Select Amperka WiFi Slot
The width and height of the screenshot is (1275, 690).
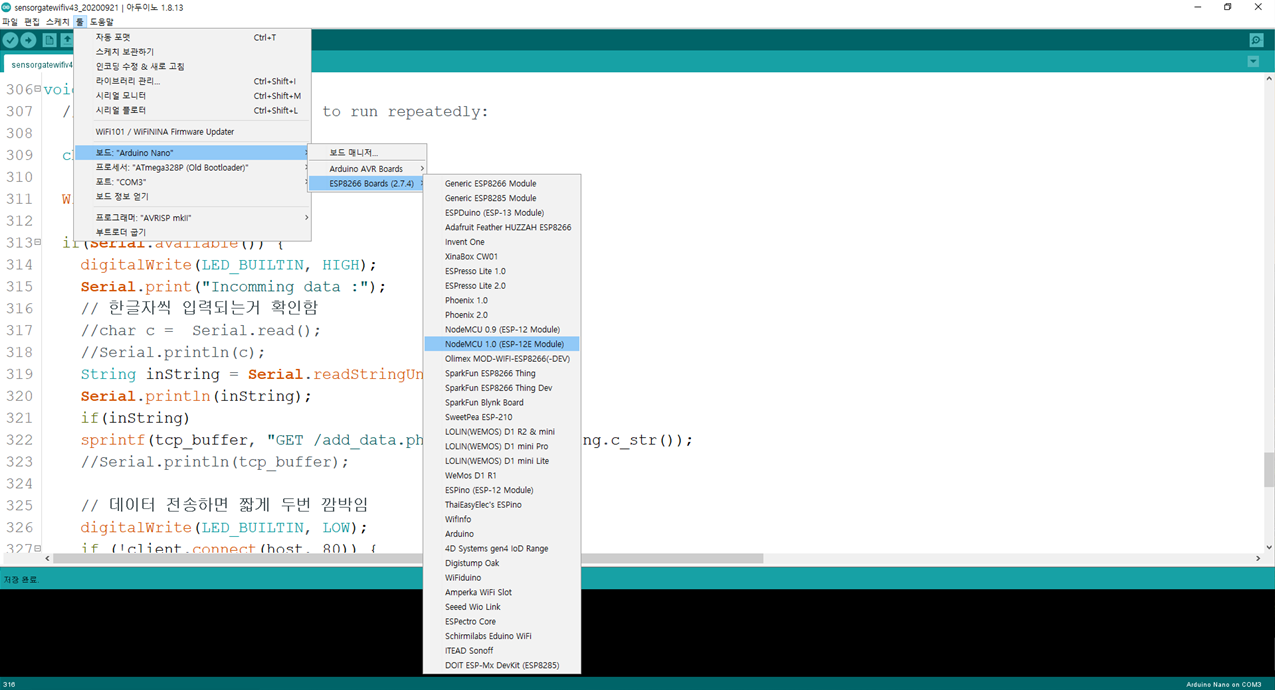click(502, 592)
